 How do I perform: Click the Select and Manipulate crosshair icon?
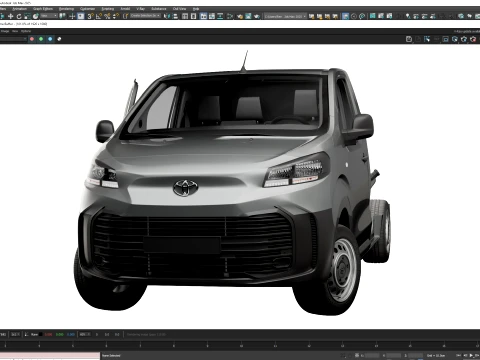[x=72, y=16]
